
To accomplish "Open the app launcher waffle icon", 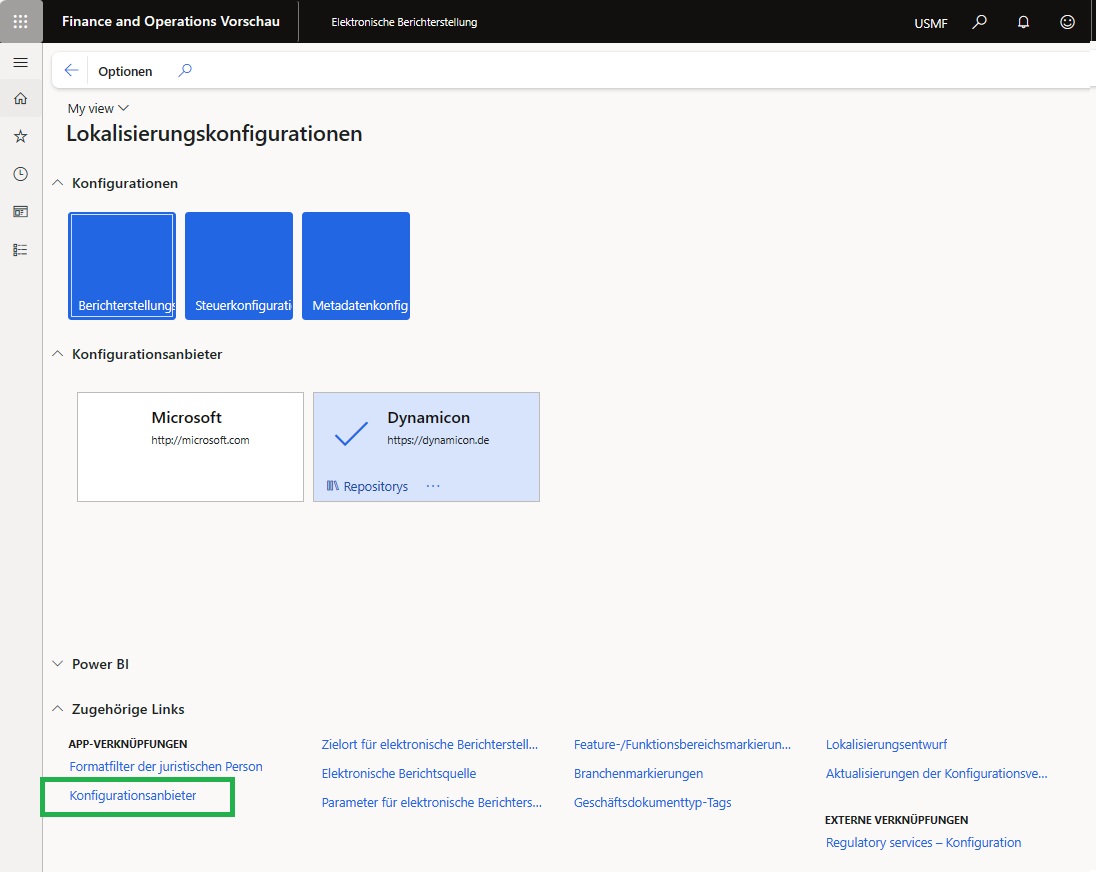I will [21, 22].
